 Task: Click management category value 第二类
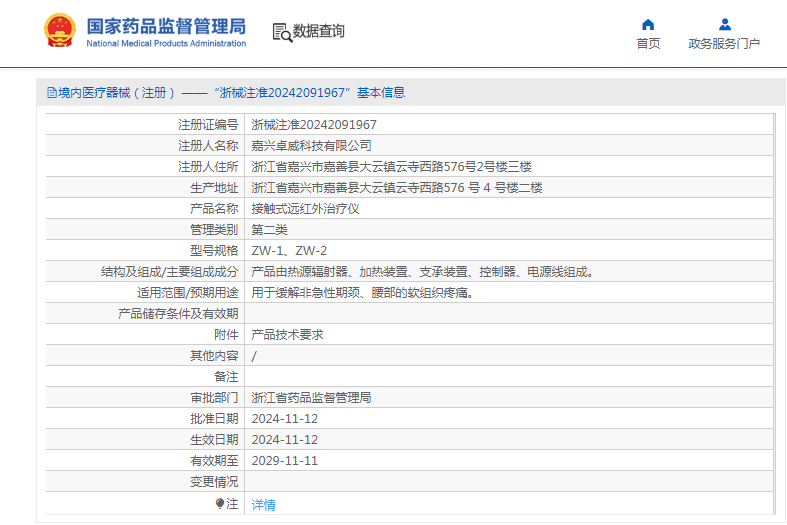(270, 230)
